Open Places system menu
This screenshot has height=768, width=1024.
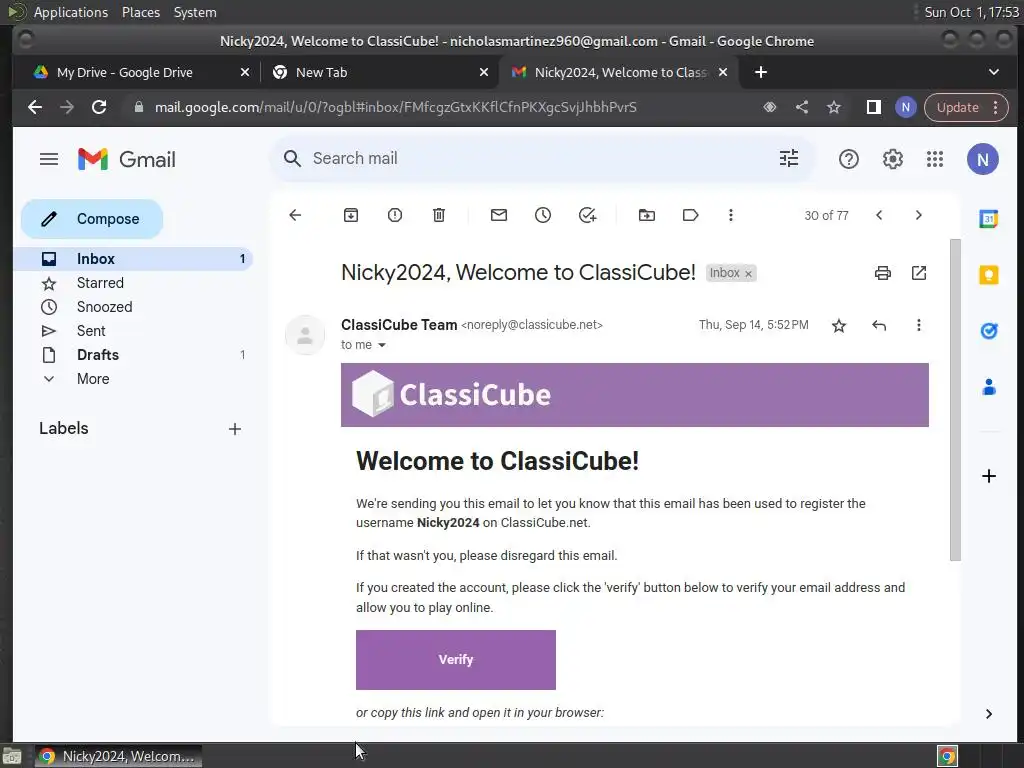(x=141, y=12)
